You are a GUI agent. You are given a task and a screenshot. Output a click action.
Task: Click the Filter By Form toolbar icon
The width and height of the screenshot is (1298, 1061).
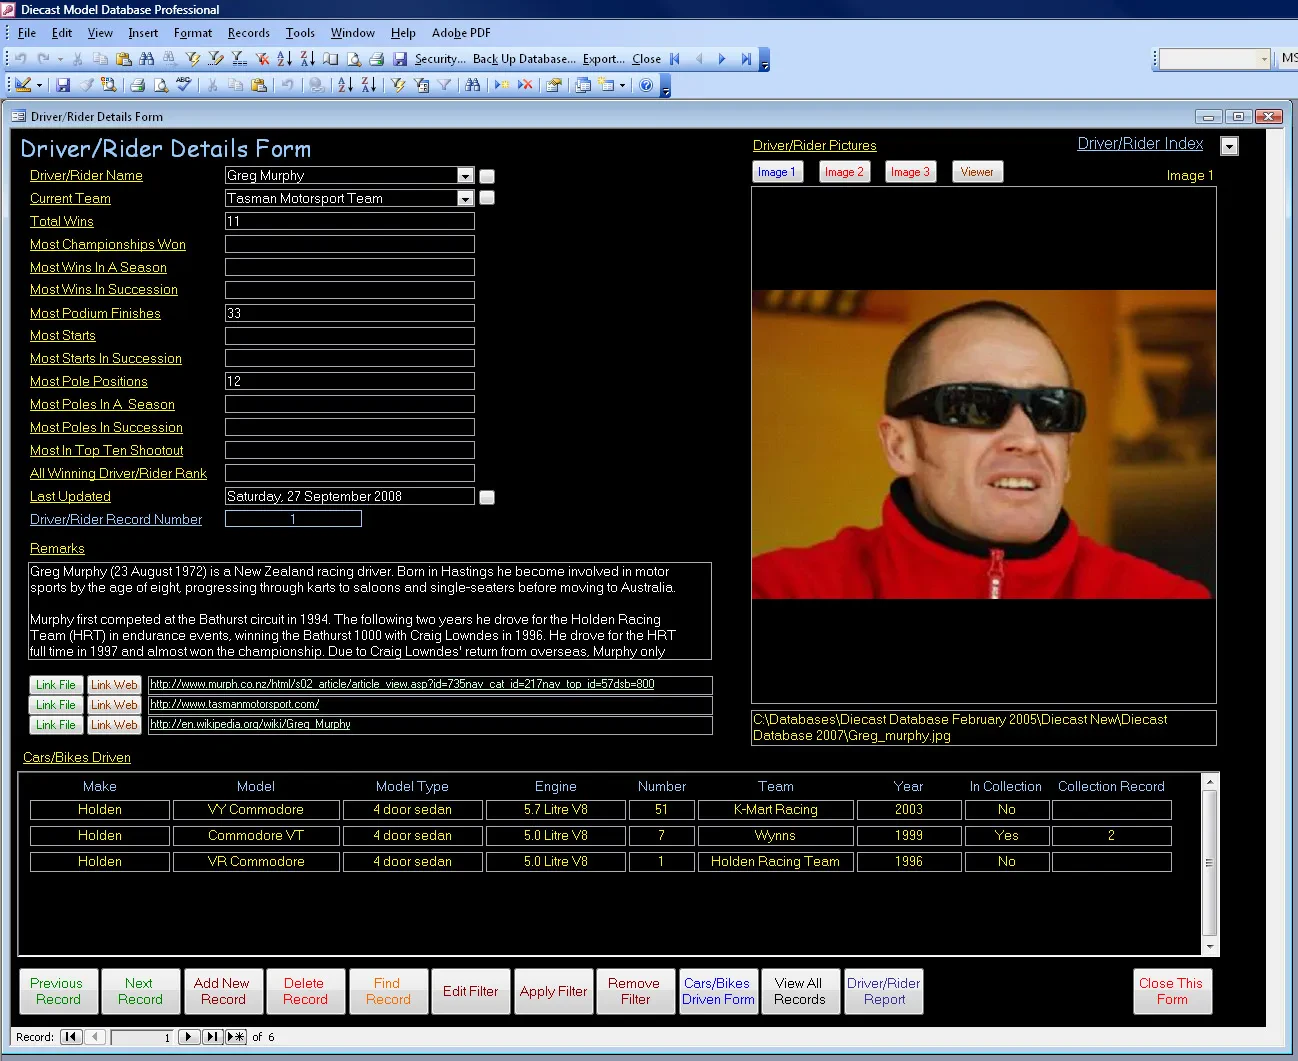(421, 85)
